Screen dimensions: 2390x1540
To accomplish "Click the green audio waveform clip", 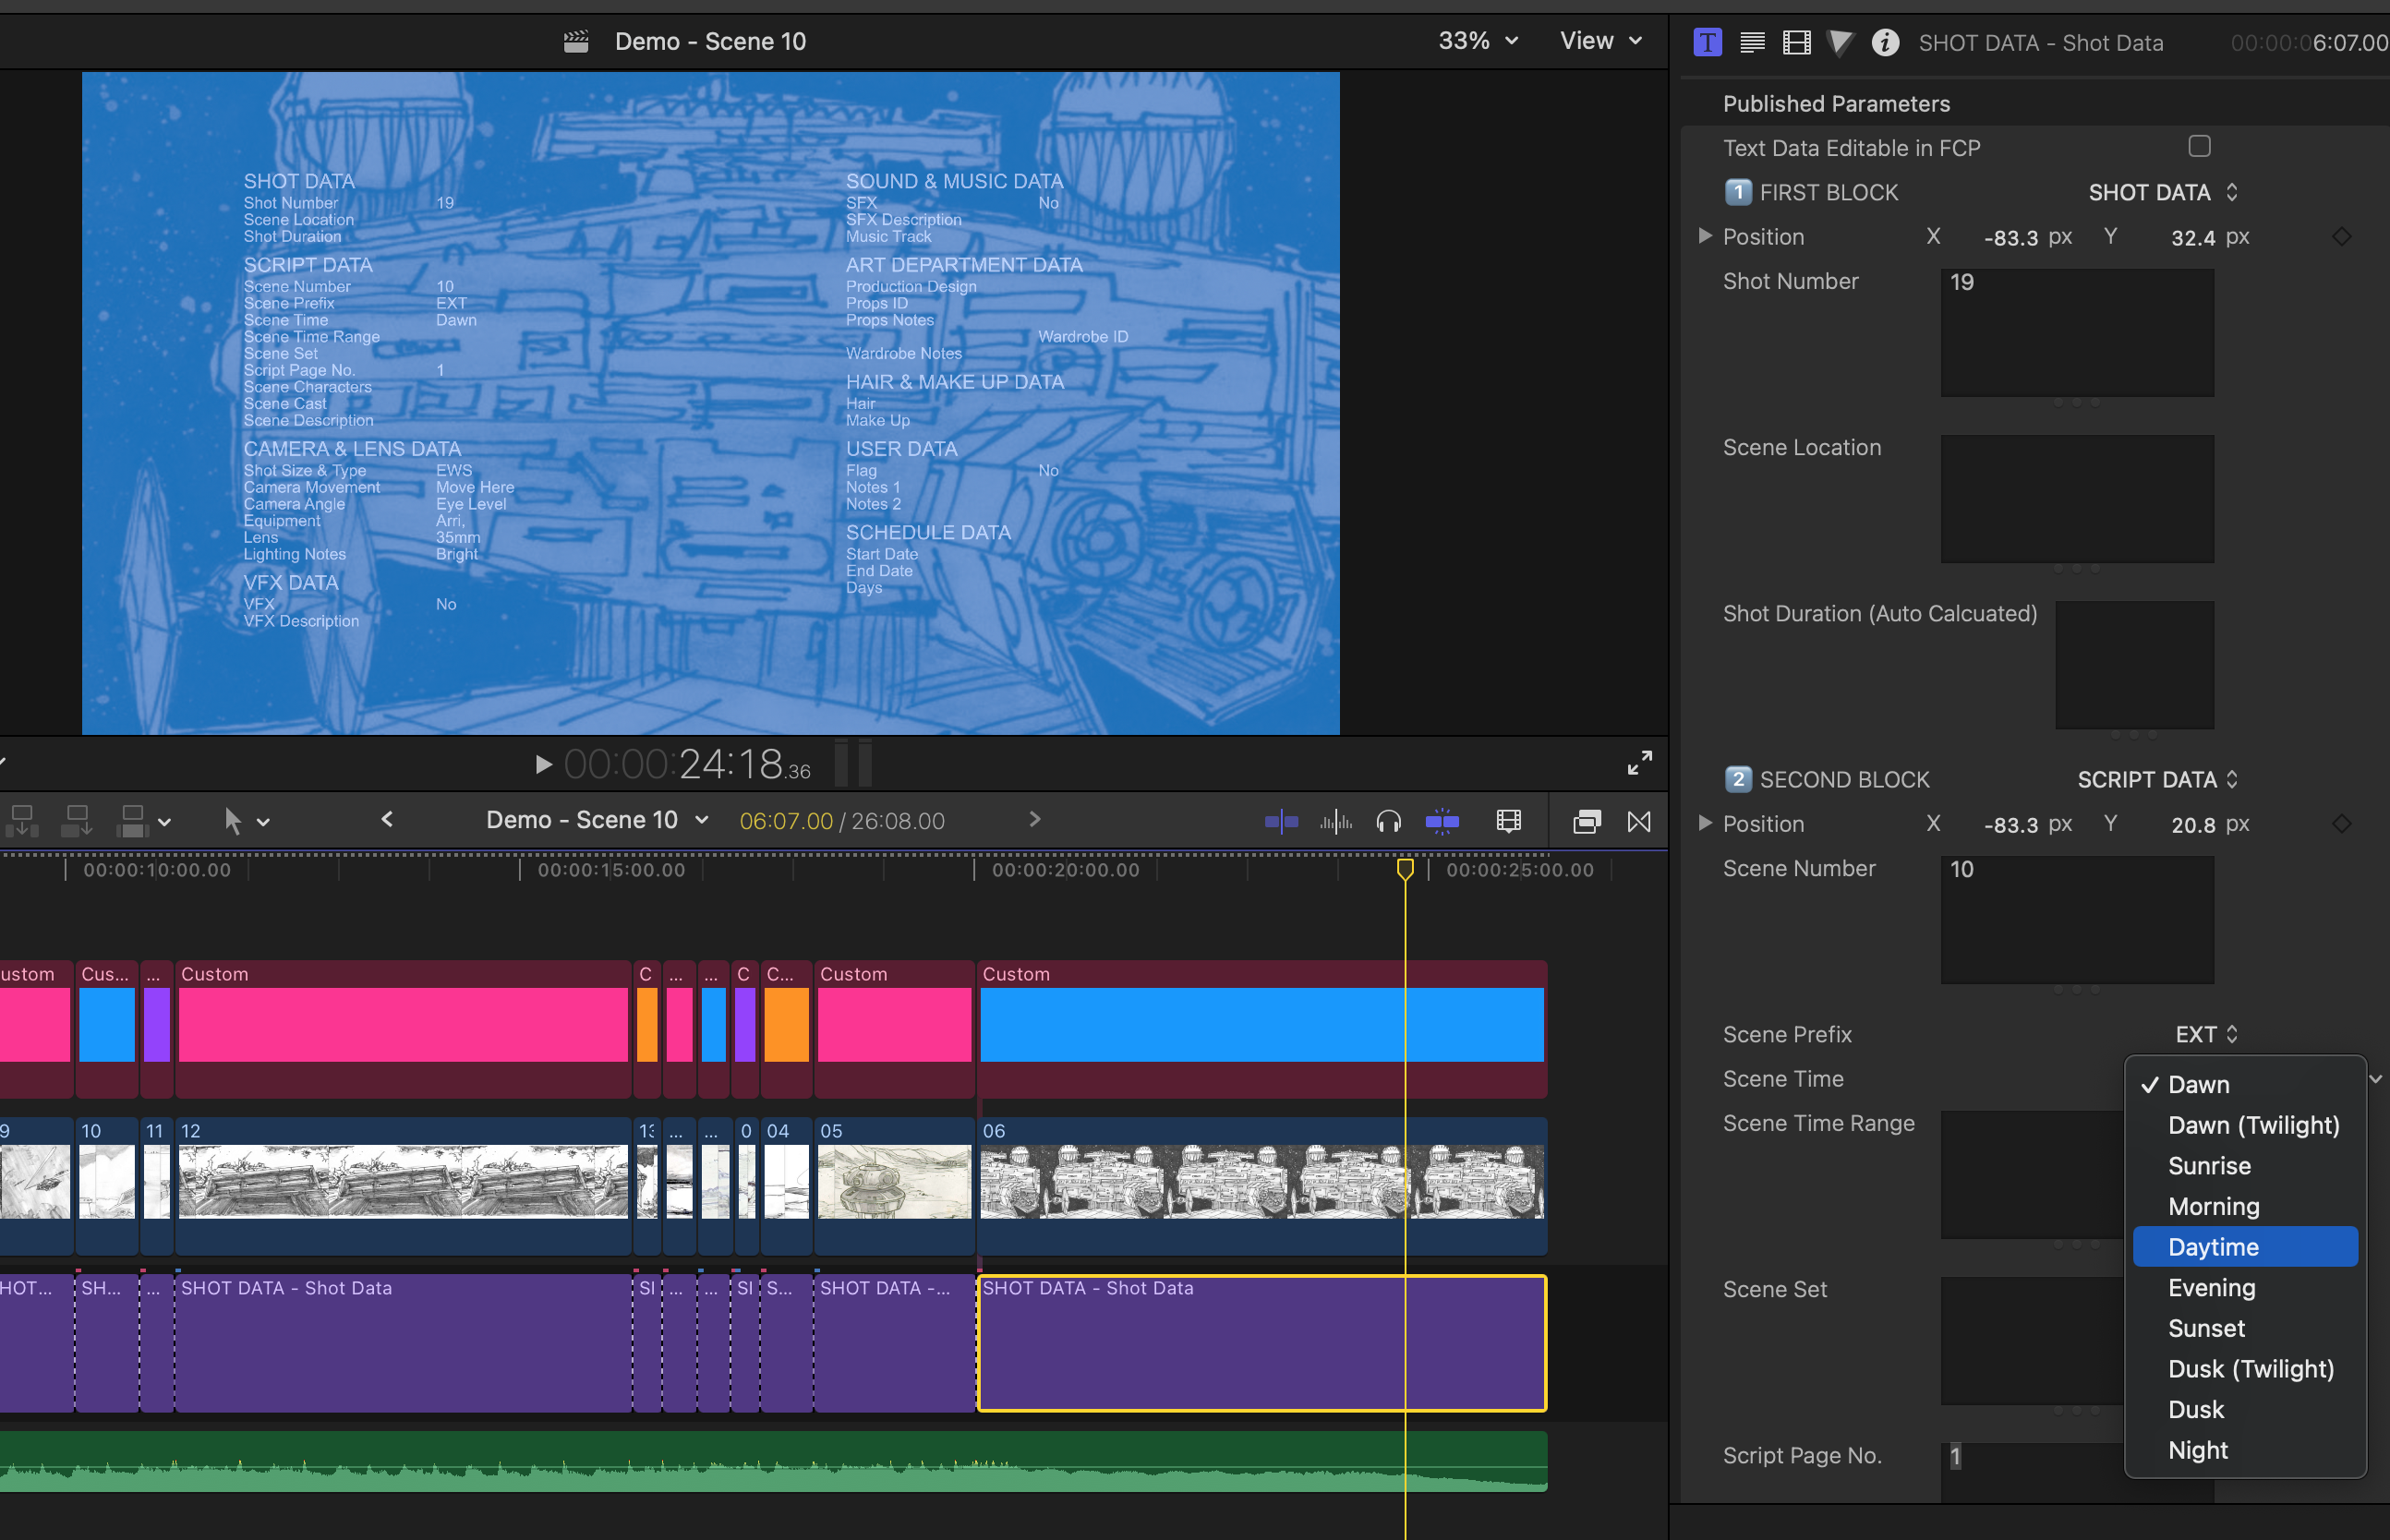I will click(x=773, y=1461).
